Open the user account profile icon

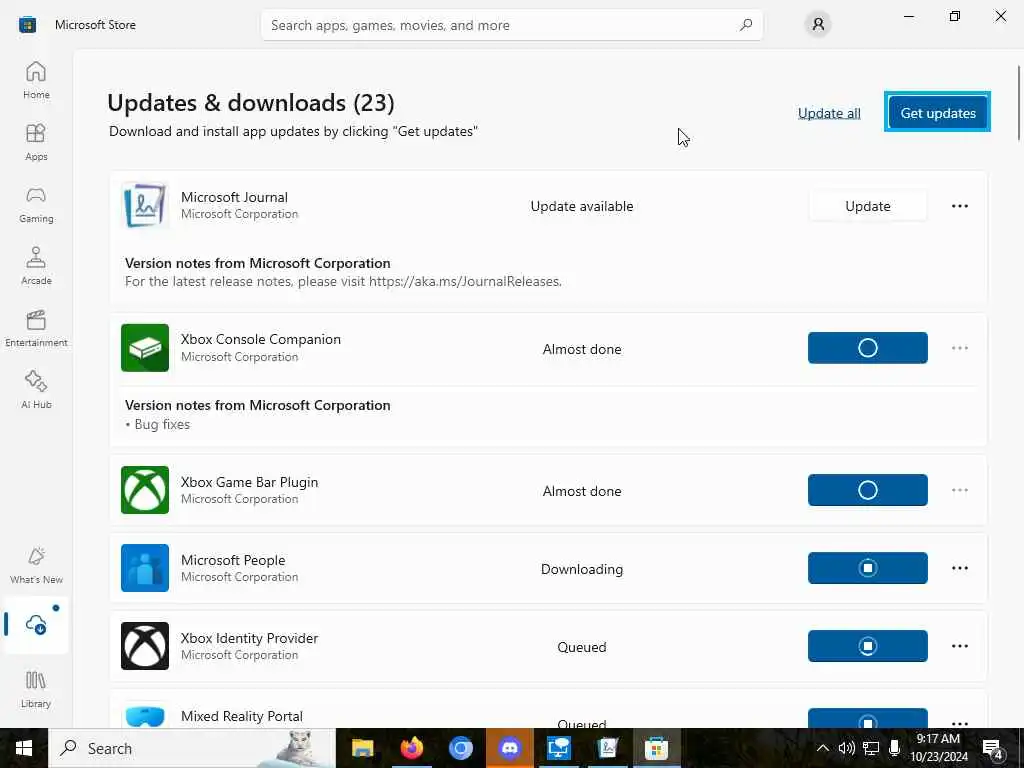818,25
